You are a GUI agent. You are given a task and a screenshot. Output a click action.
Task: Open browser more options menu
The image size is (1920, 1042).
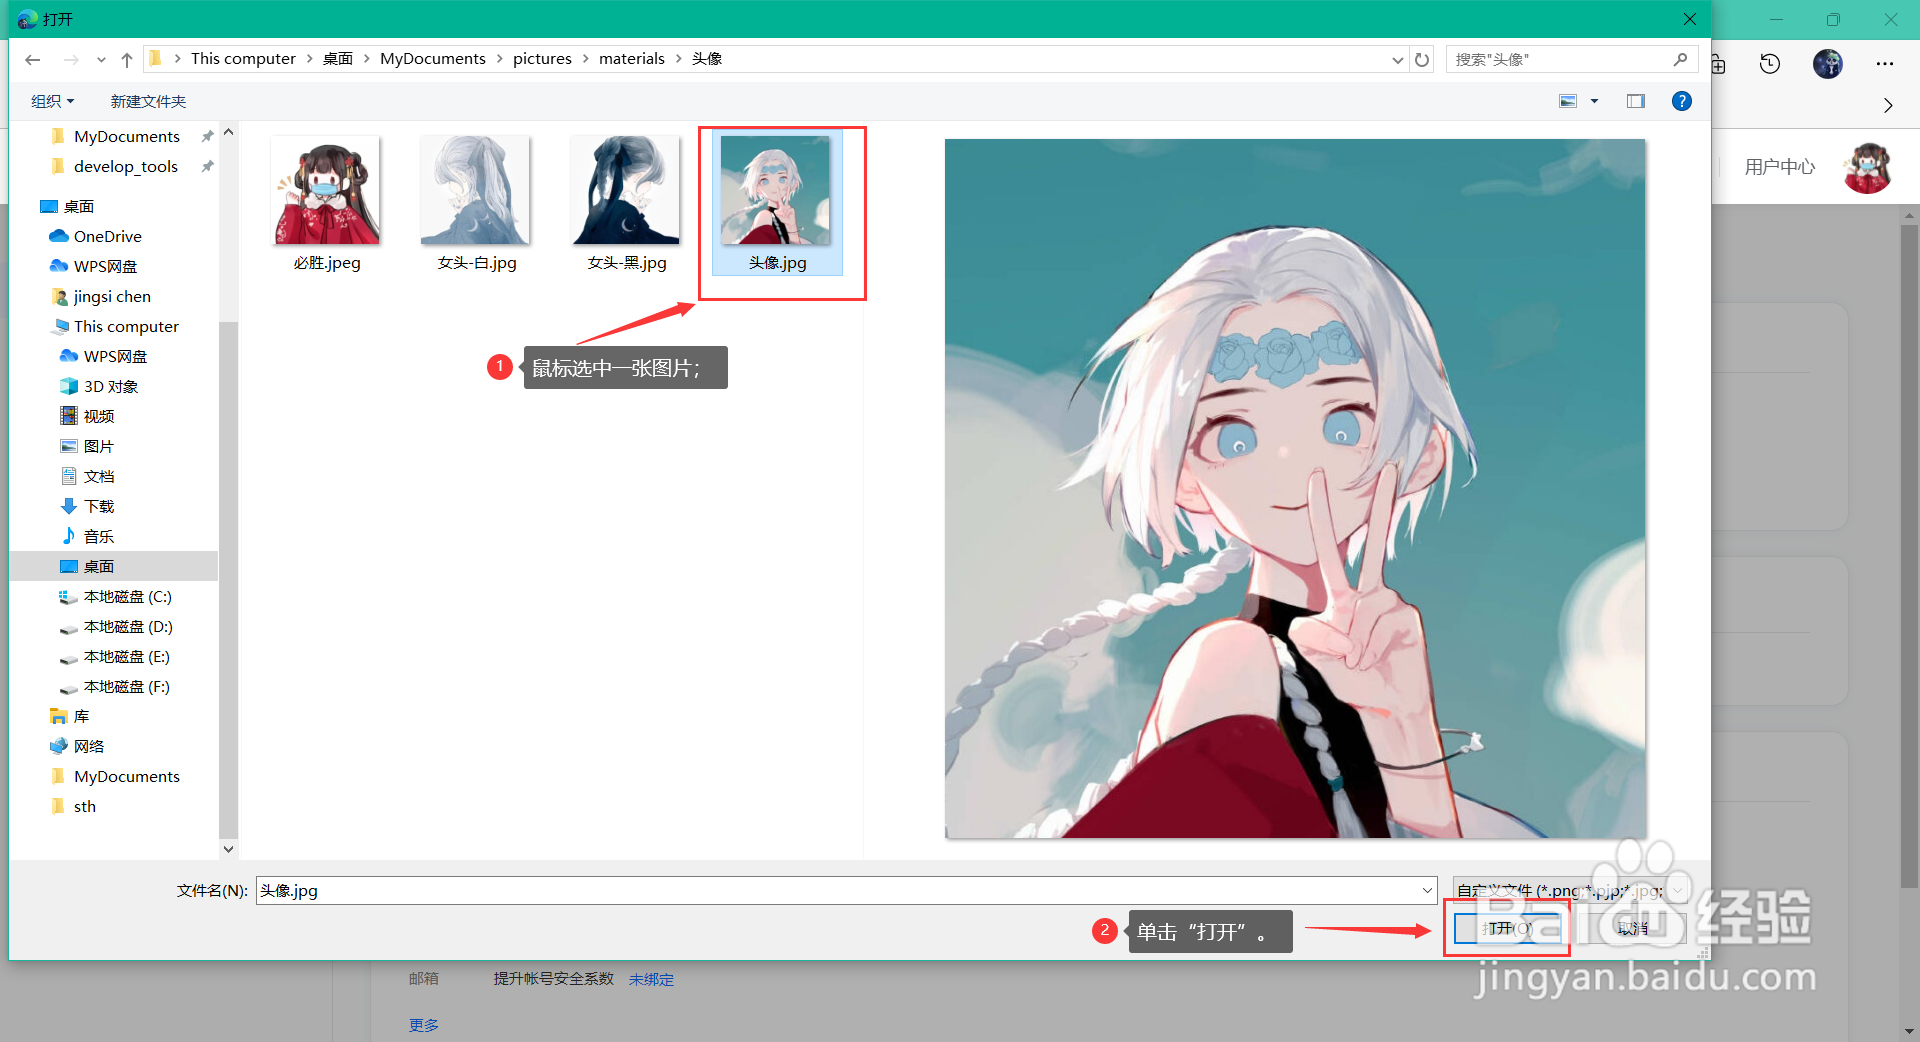point(1885,64)
